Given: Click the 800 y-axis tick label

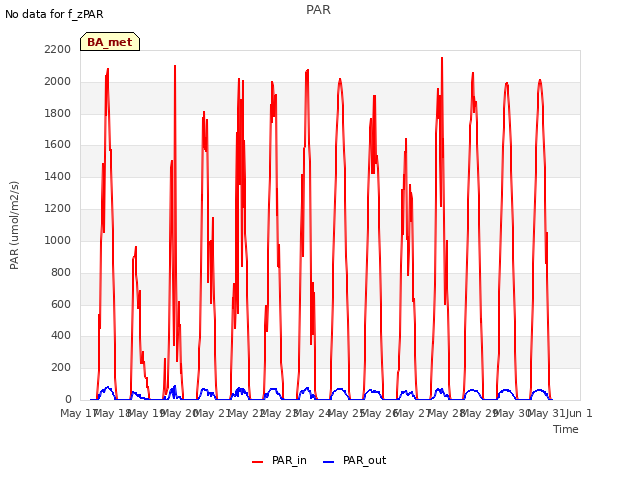Looking at the screenshot, I should 61,272.
